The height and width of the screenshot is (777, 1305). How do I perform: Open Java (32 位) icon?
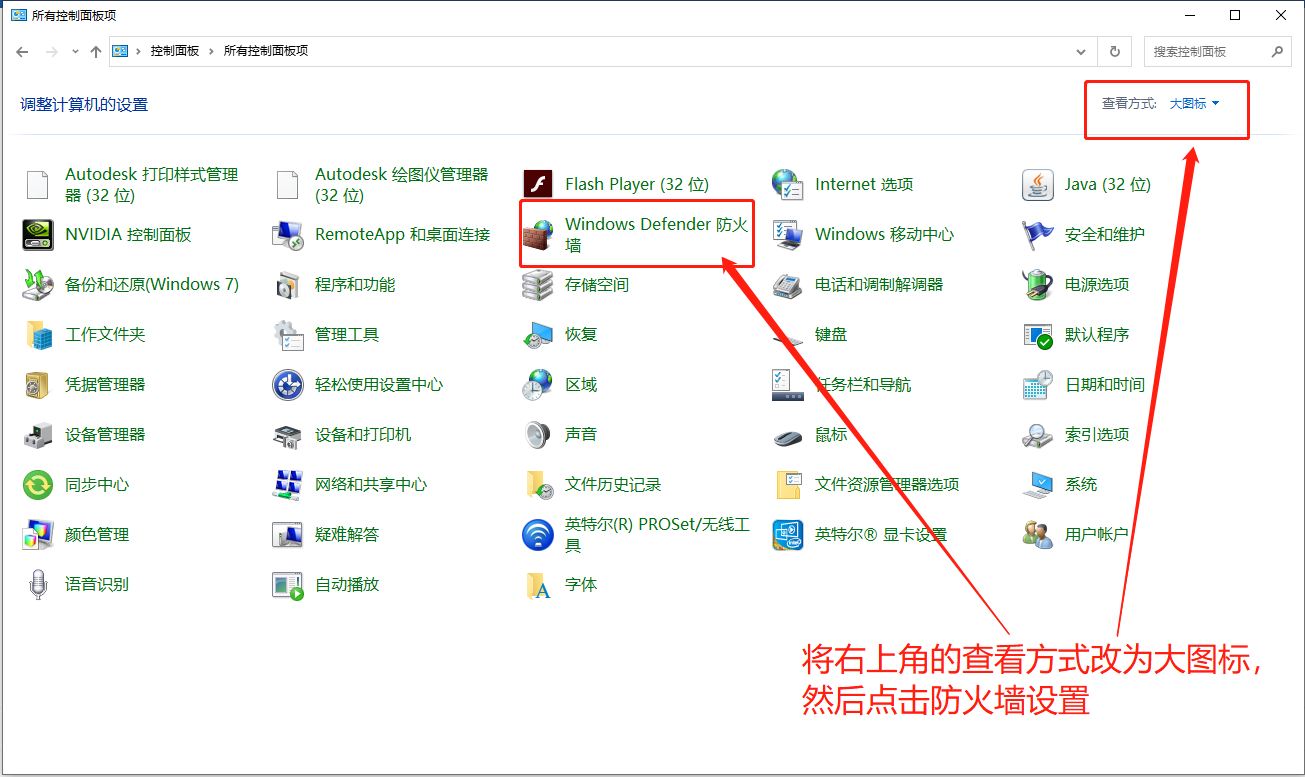[1038, 185]
